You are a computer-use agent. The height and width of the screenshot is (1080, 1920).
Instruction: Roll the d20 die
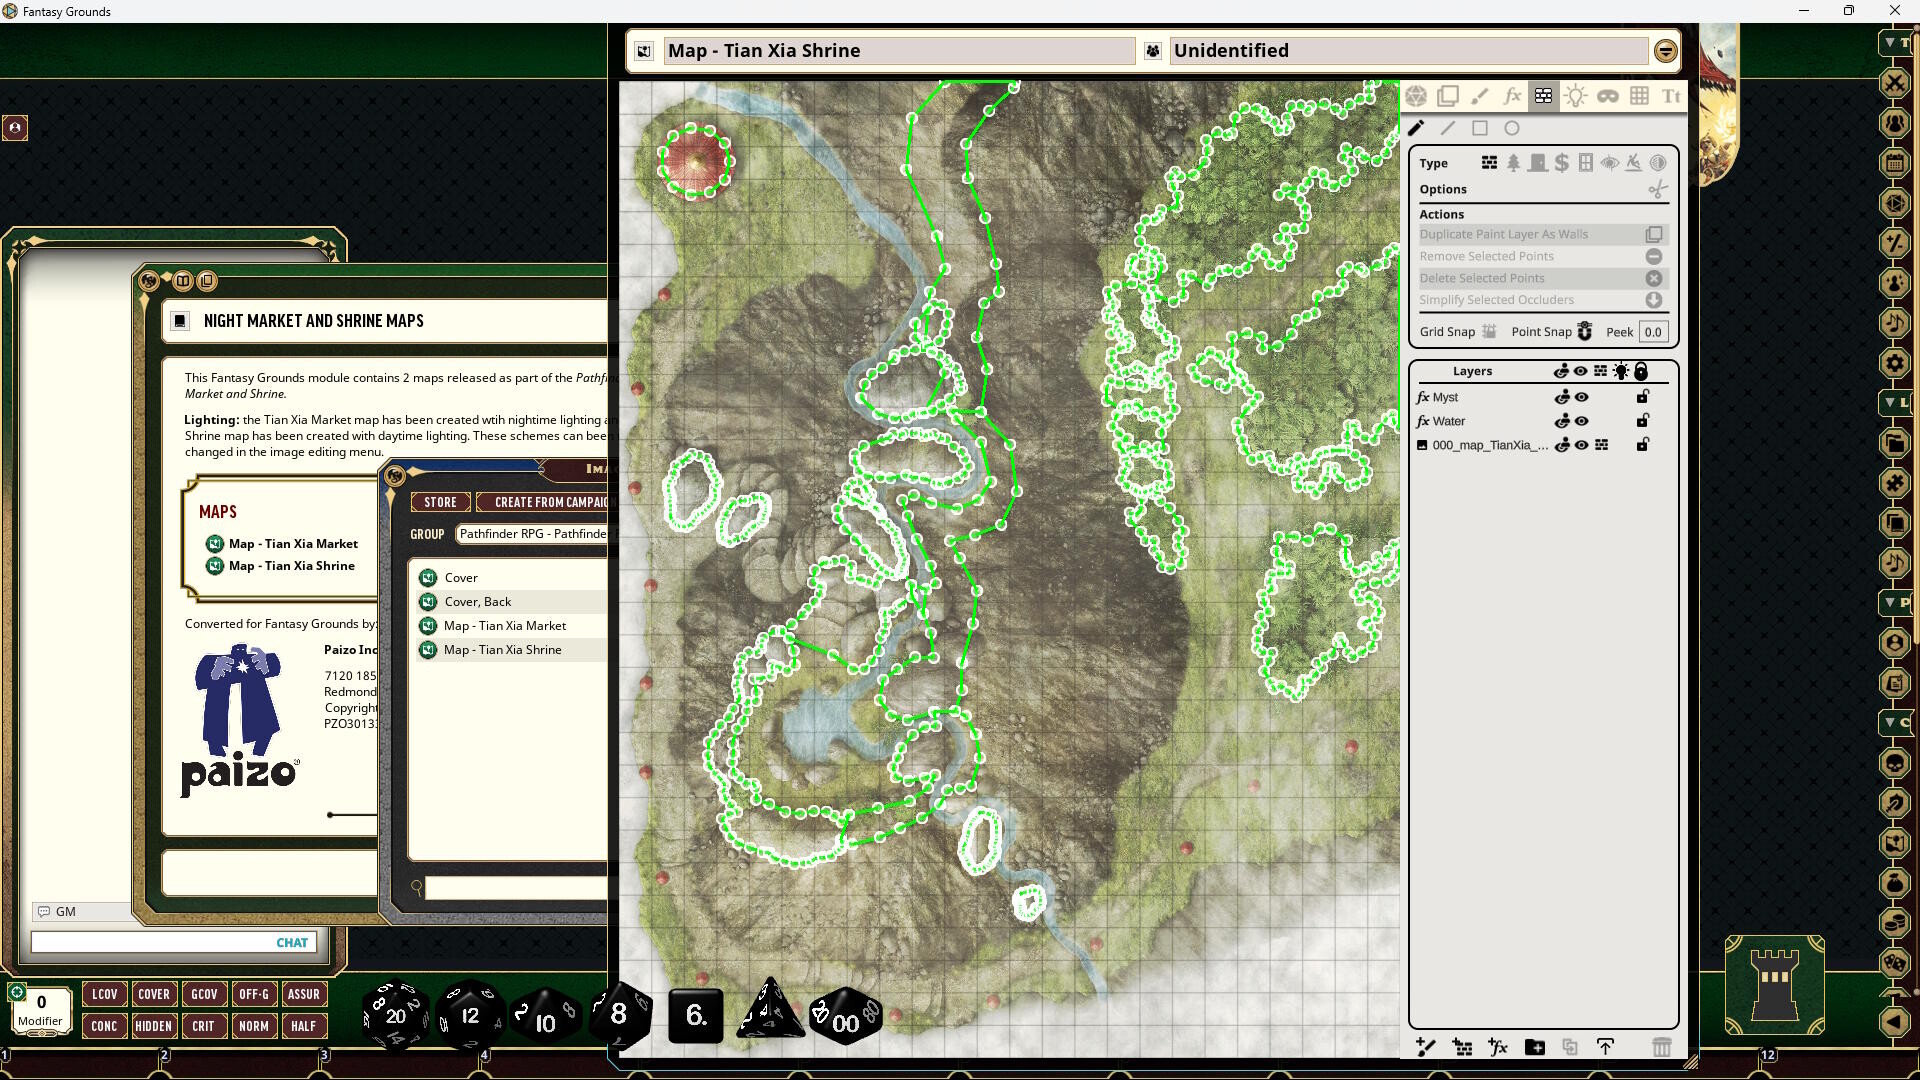[395, 1014]
